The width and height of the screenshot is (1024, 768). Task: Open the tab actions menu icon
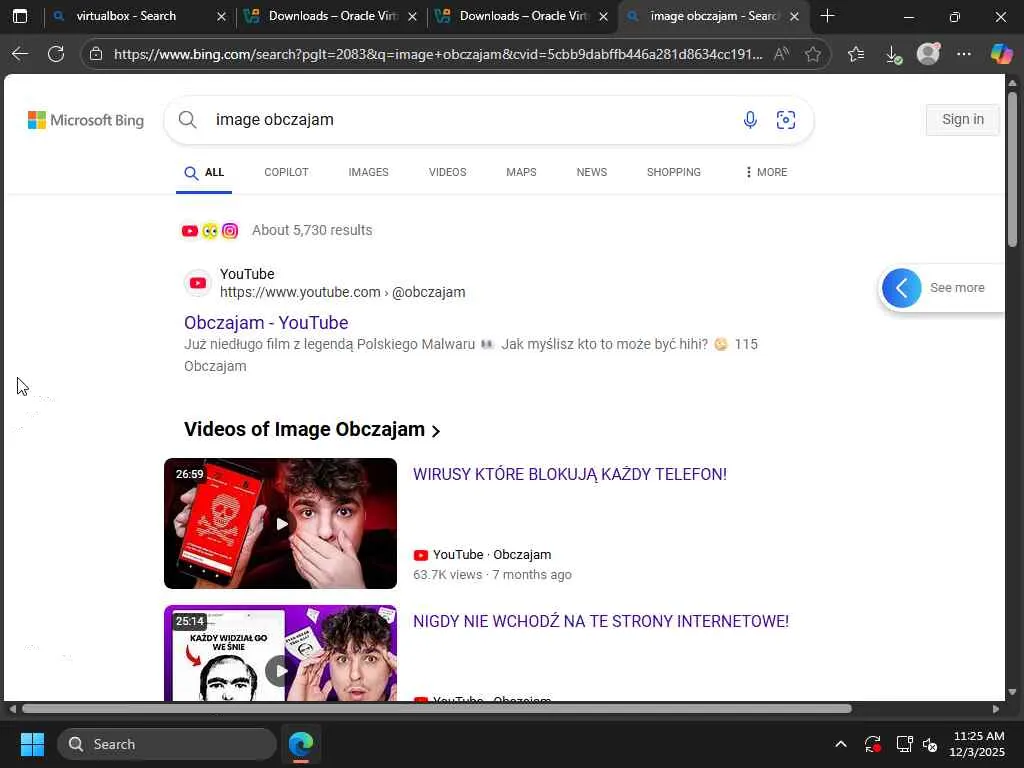tap(20, 16)
